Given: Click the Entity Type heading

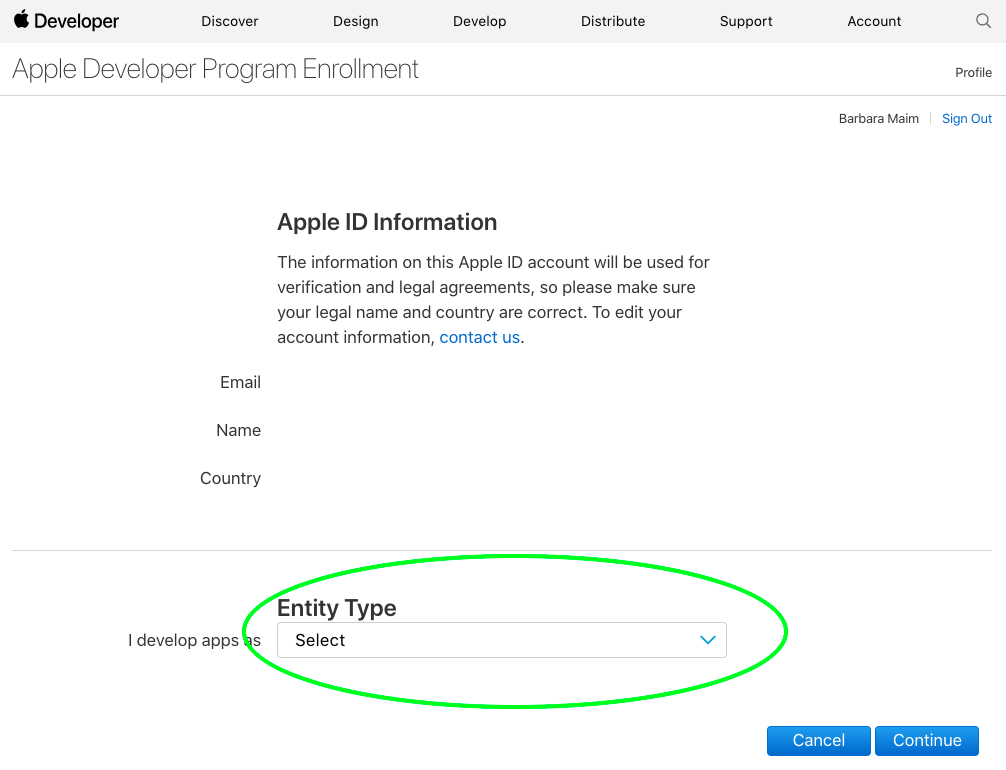Looking at the screenshot, I should (x=337, y=608).
